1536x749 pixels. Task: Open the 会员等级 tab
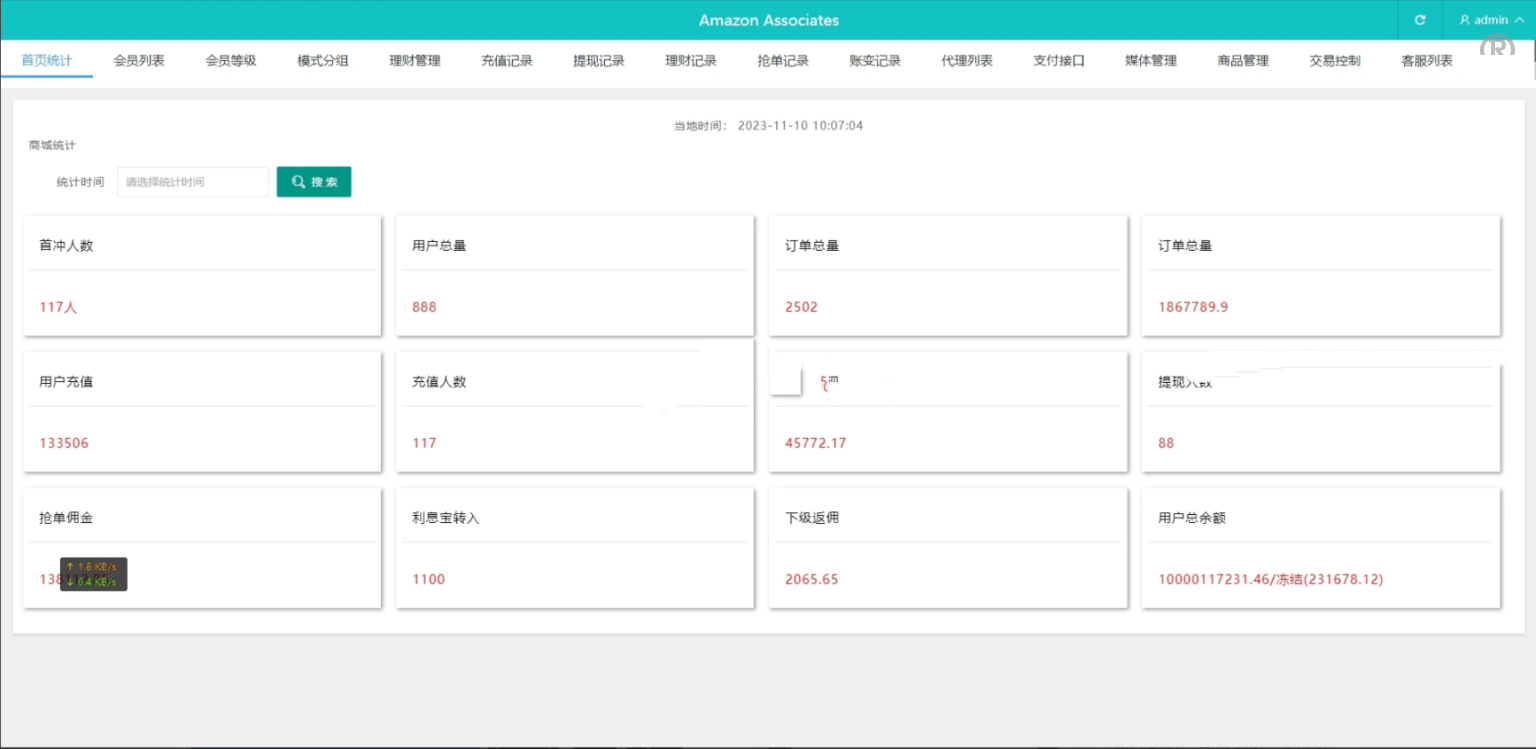coord(231,61)
